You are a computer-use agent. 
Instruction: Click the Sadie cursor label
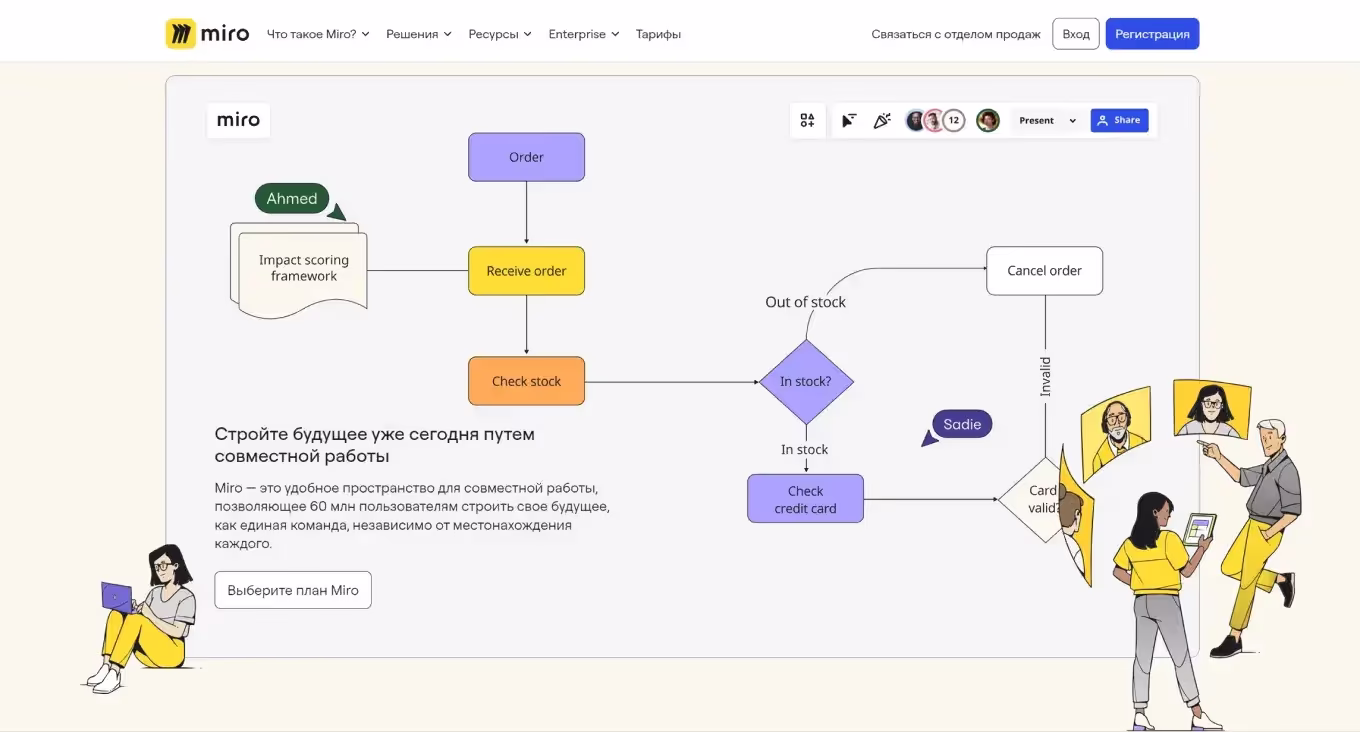(x=962, y=424)
